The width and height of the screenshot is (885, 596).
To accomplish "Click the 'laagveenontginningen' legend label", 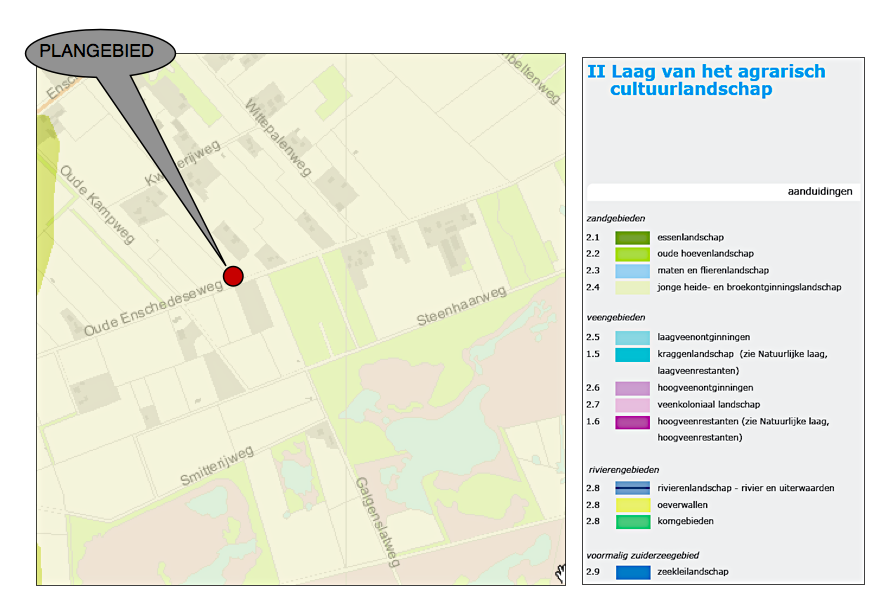I will point(703,337).
